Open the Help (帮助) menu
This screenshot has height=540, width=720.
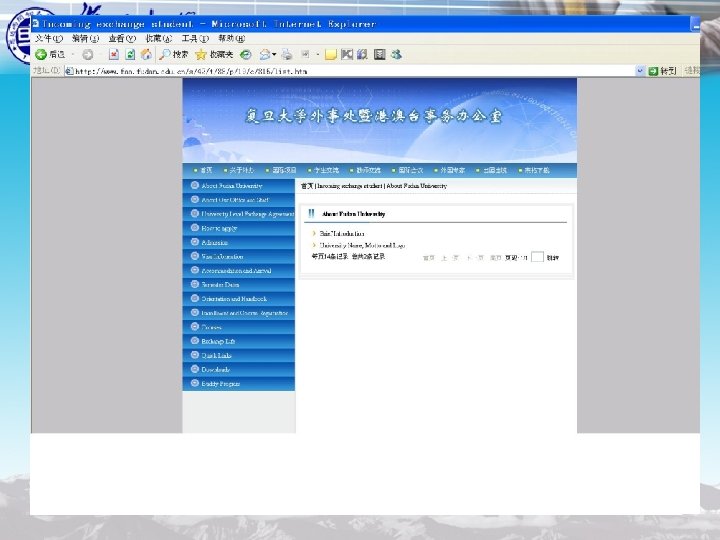click(231, 39)
